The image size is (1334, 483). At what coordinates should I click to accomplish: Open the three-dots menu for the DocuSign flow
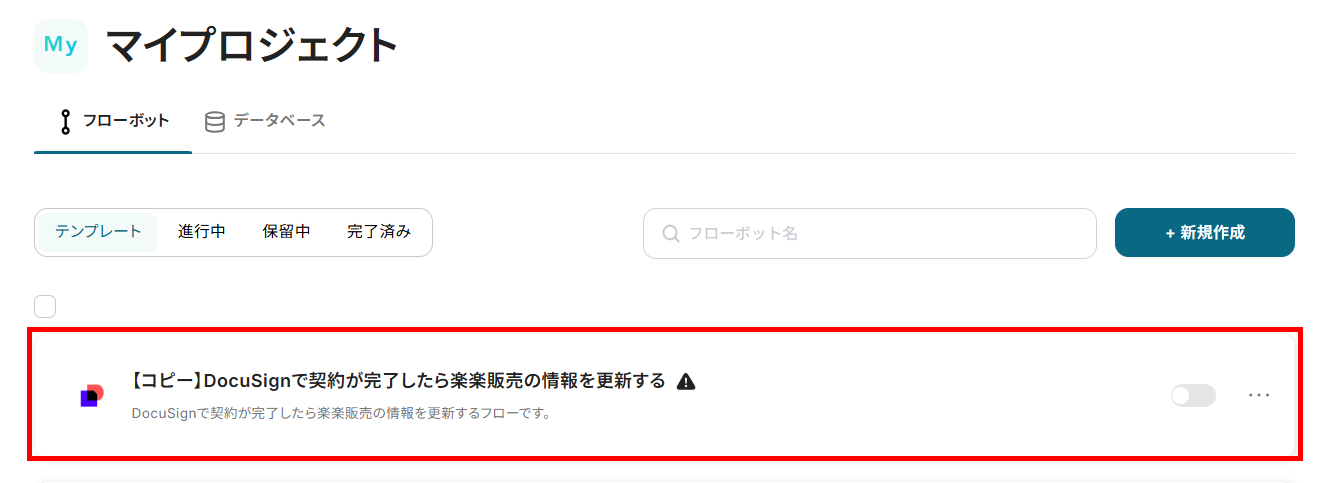pyautogui.click(x=1259, y=395)
